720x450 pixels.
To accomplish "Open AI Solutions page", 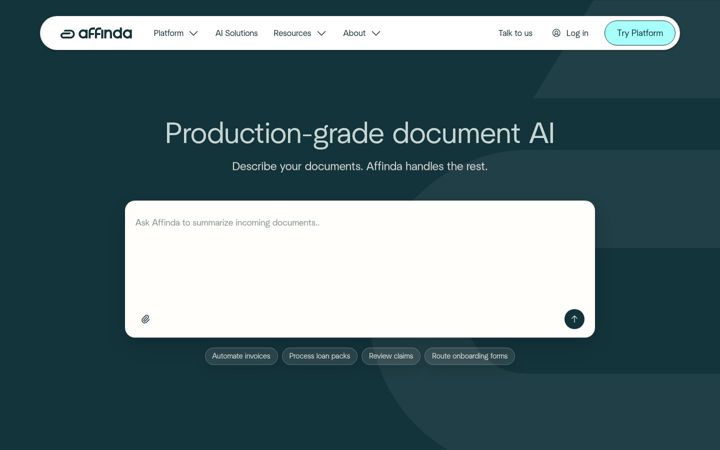I will click(236, 33).
